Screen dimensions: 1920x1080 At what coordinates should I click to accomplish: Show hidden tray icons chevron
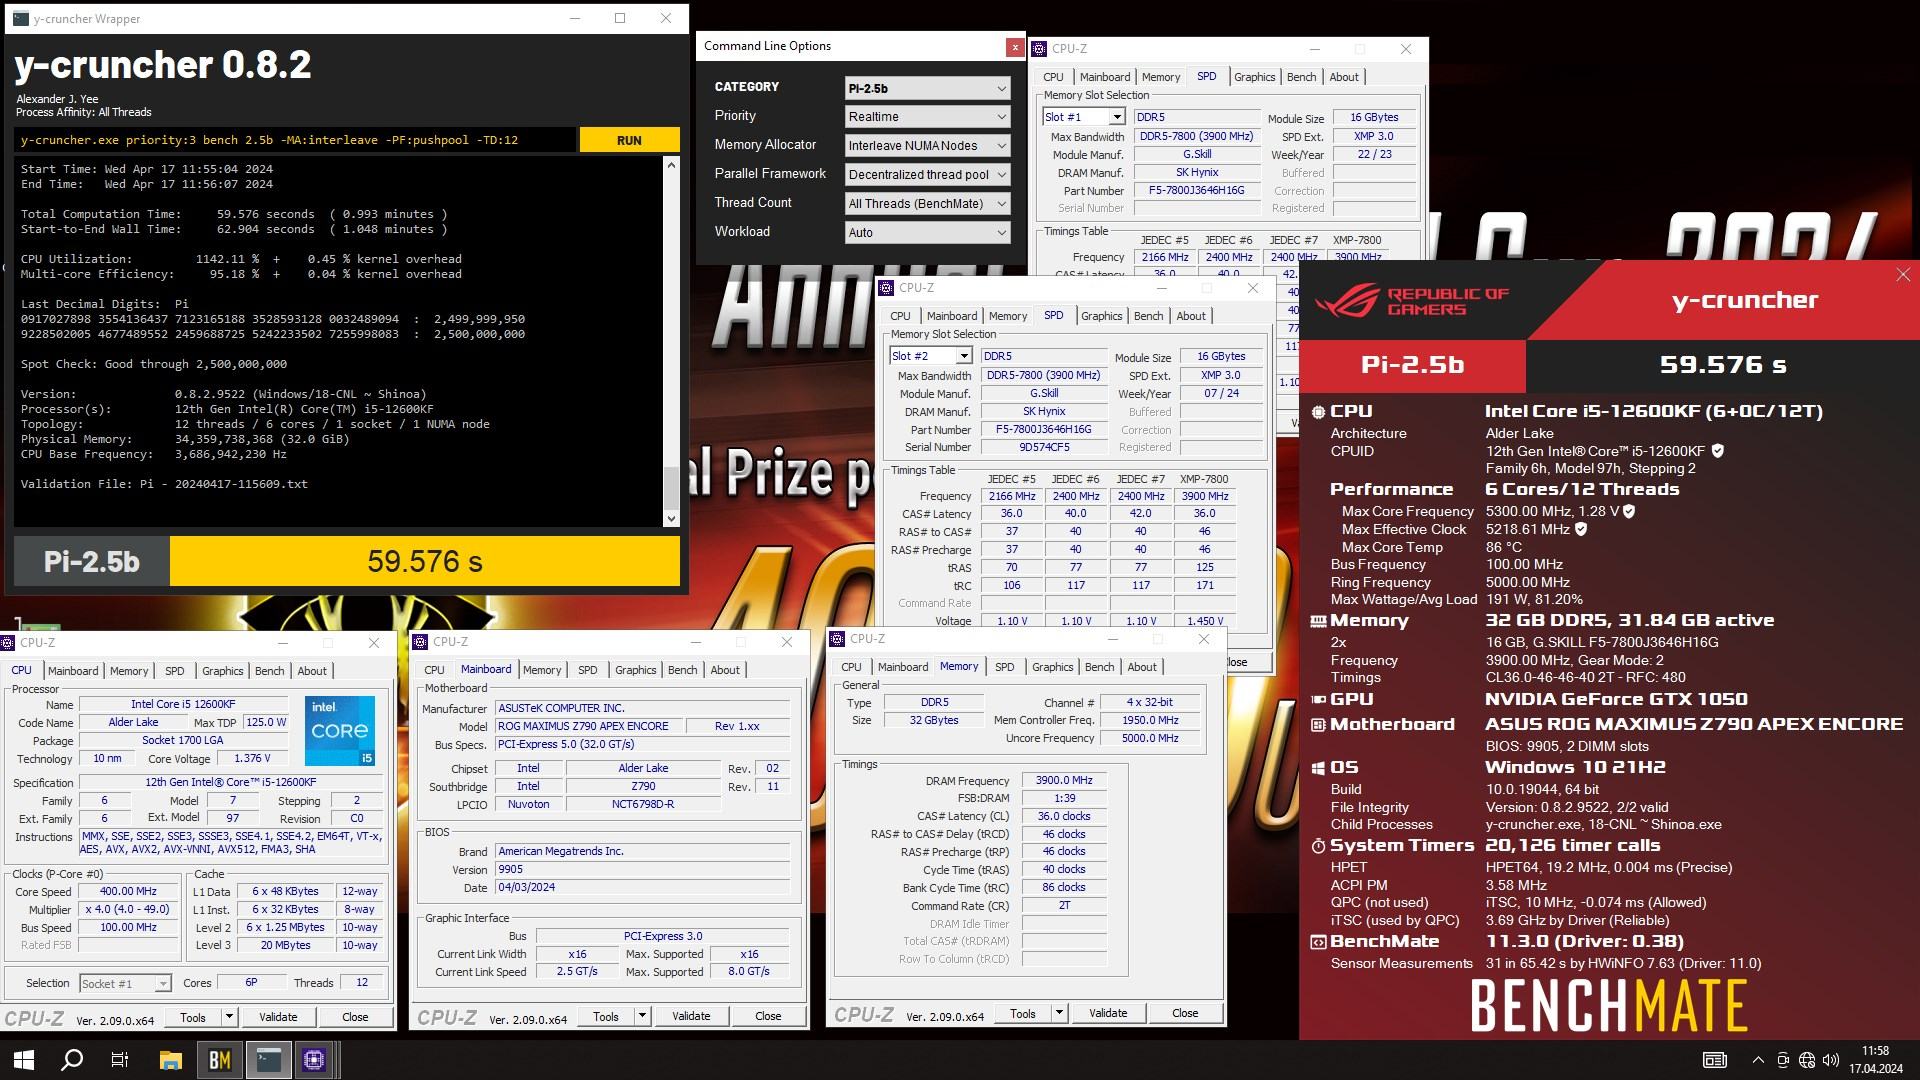point(1758,1060)
